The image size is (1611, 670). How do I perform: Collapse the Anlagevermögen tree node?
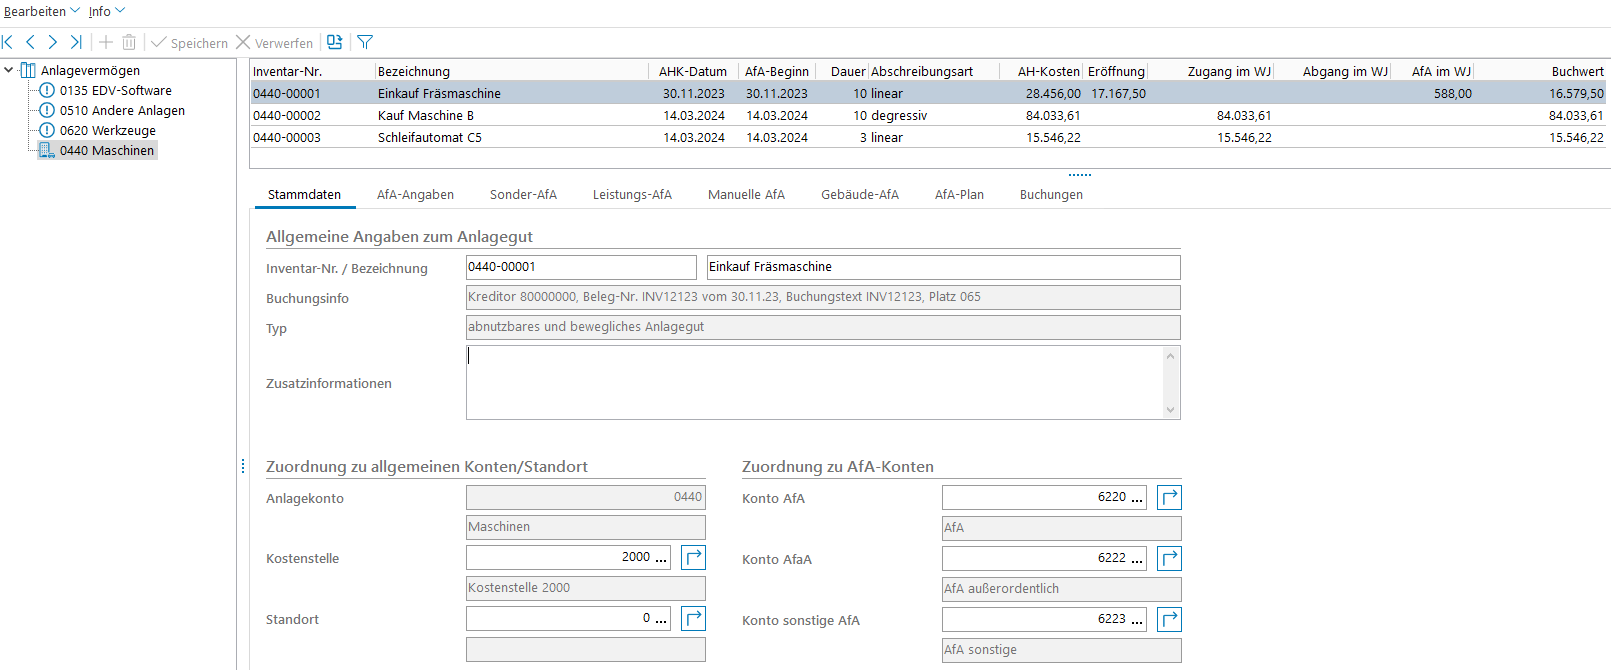pos(9,70)
